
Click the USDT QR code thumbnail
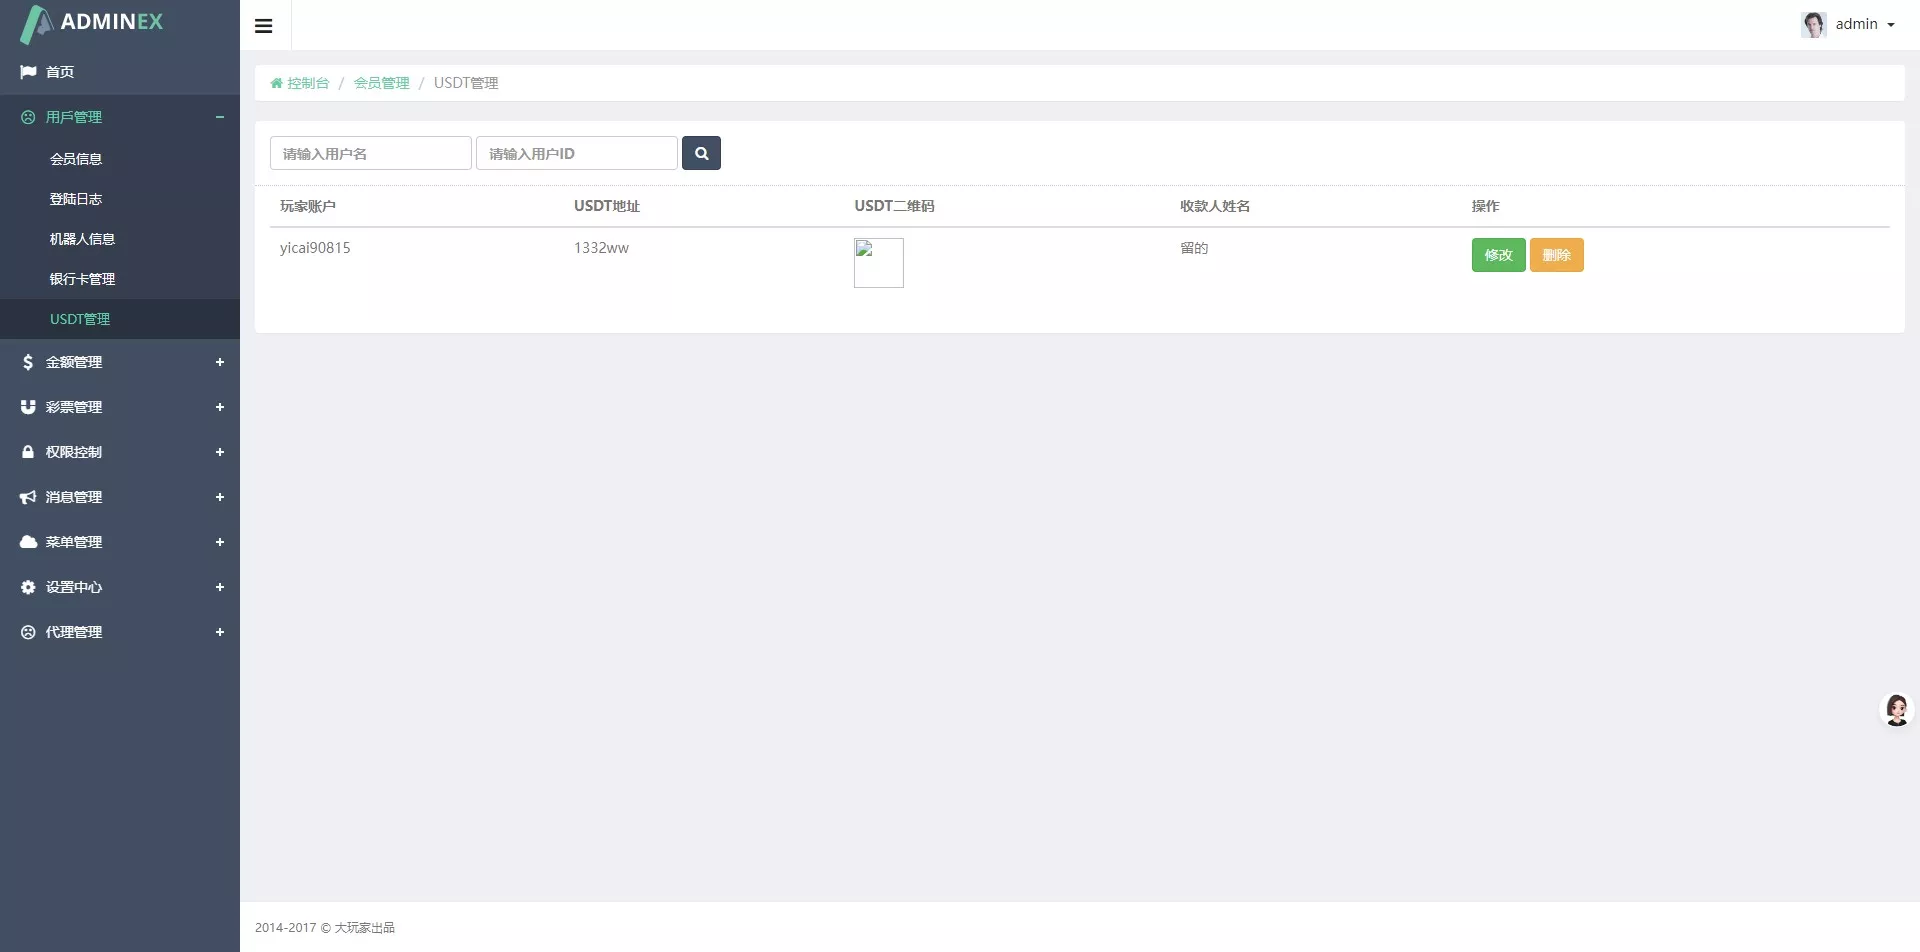[878, 263]
